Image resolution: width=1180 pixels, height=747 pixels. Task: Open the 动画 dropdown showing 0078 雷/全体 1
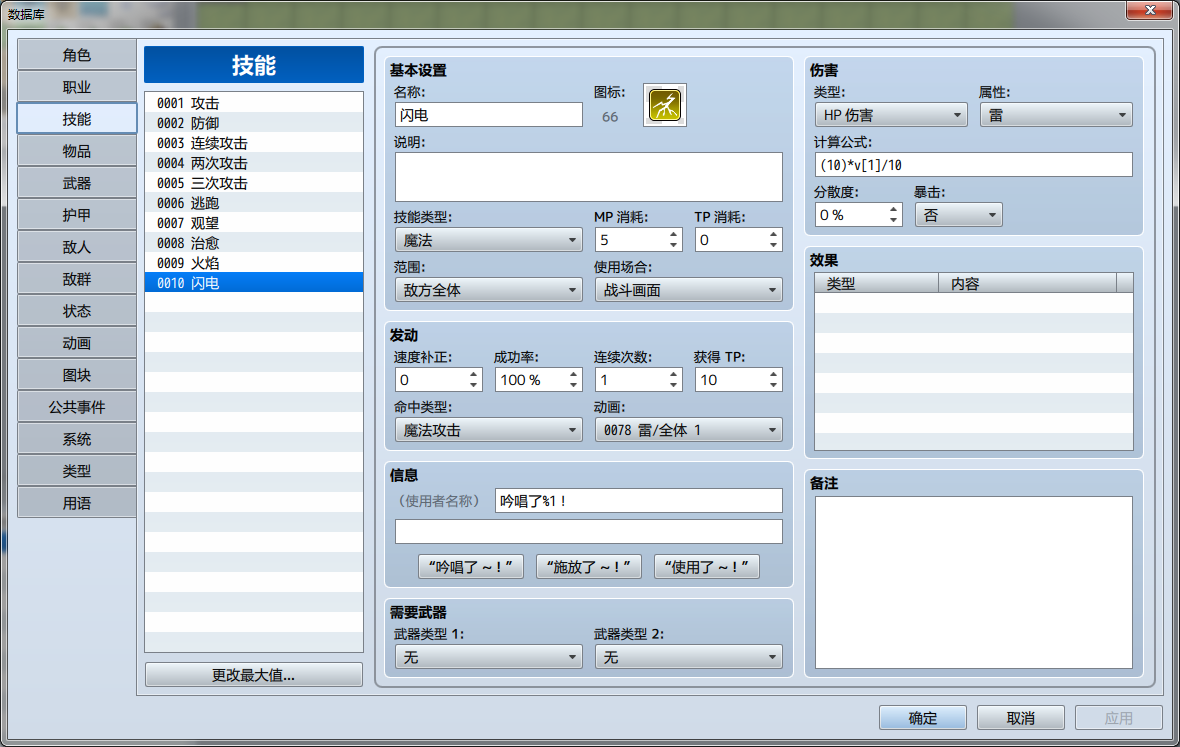tap(689, 430)
